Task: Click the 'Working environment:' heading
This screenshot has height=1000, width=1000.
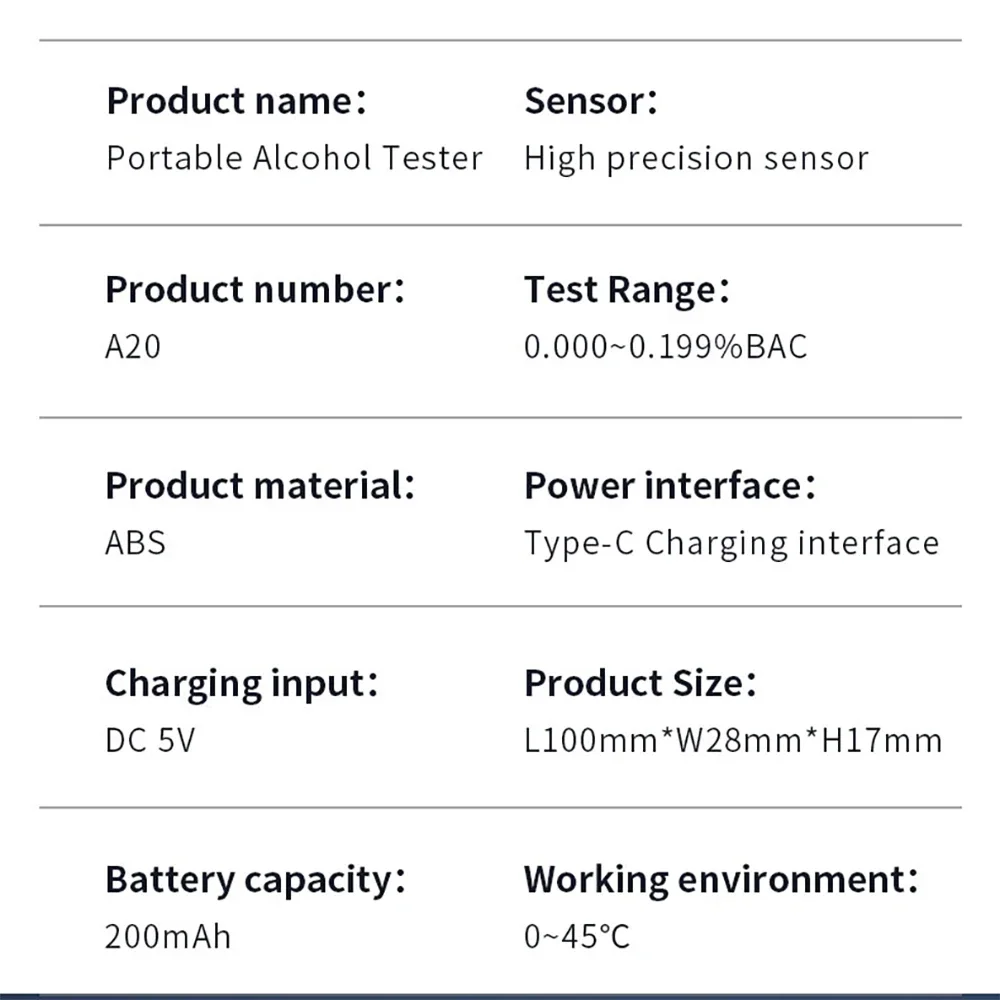Action: click(x=720, y=880)
